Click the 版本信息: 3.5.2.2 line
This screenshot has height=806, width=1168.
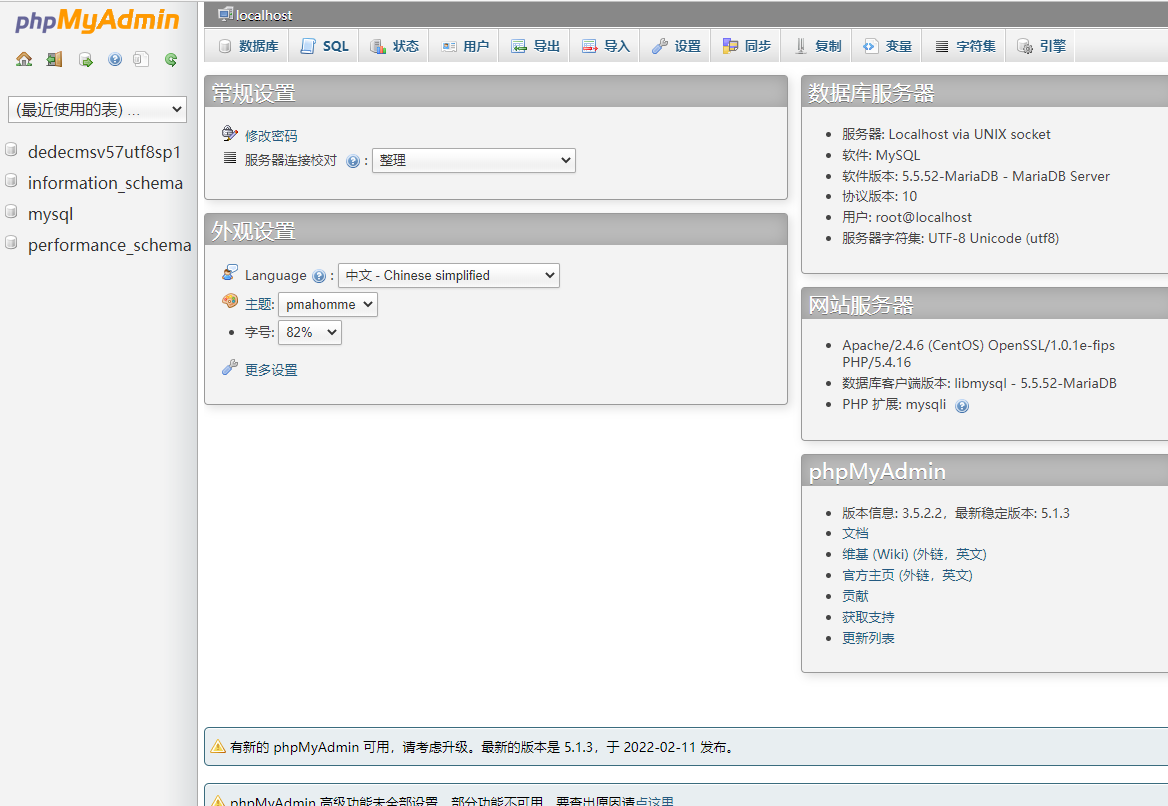coord(956,513)
